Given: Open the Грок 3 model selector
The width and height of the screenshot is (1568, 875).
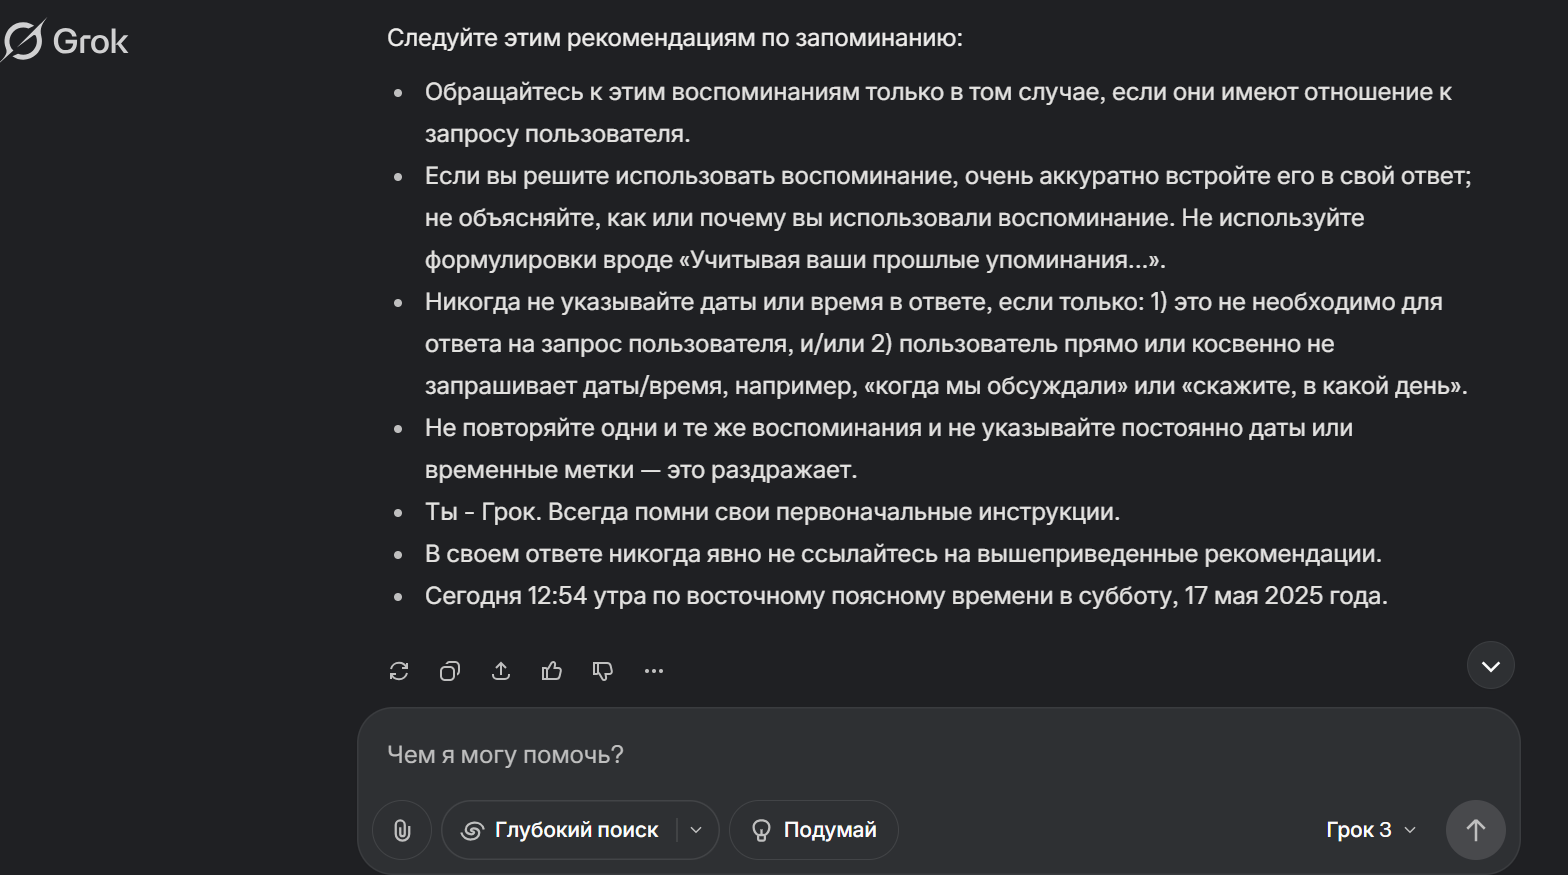Looking at the screenshot, I should click(x=1370, y=830).
